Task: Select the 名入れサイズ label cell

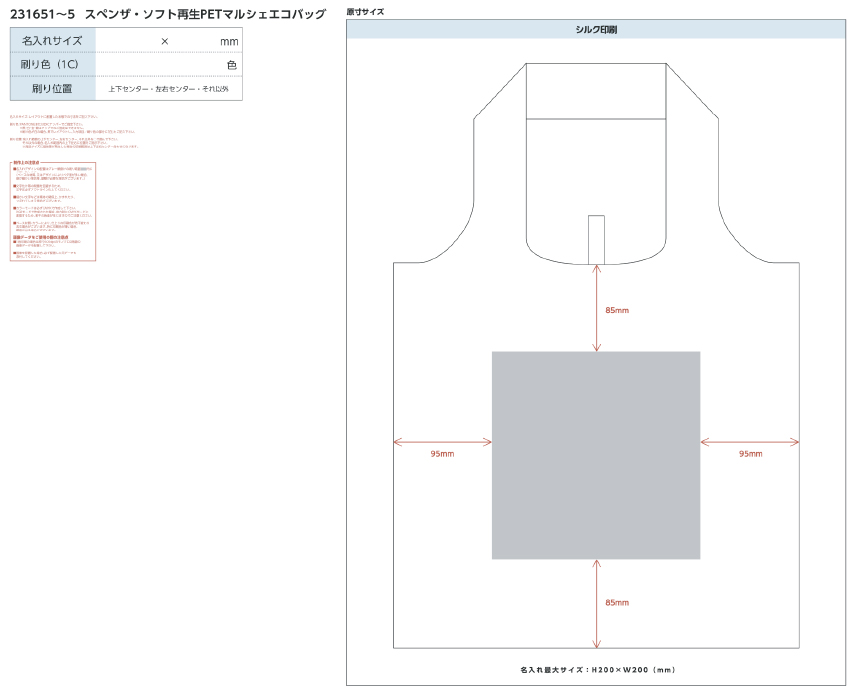Action: click(x=53, y=40)
